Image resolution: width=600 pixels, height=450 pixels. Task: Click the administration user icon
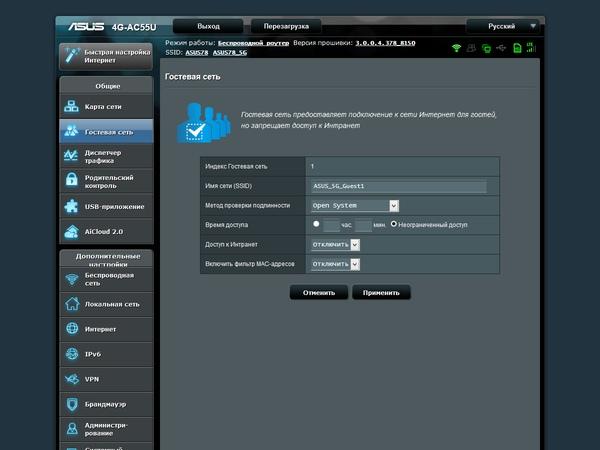(72, 429)
